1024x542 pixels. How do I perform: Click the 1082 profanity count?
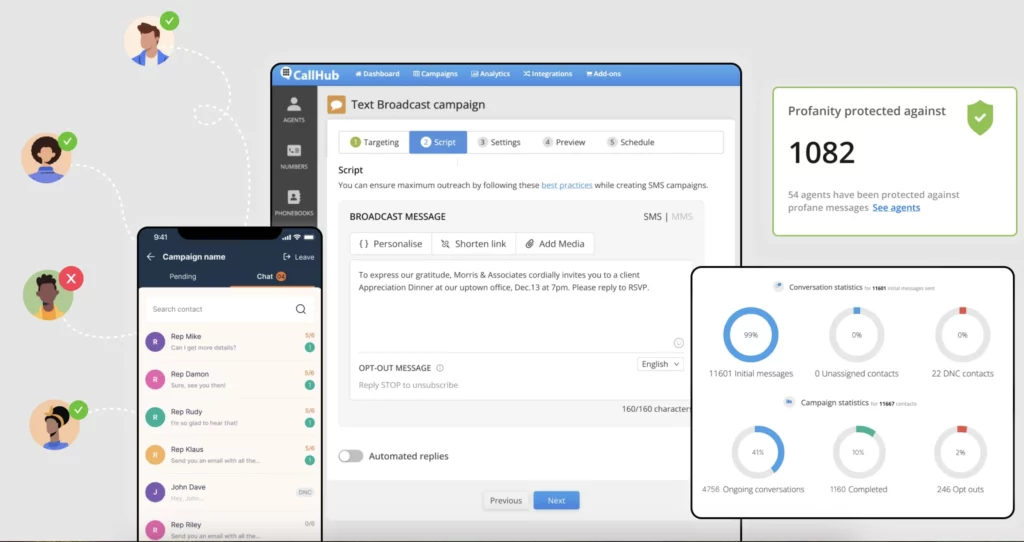click(822, 153)
